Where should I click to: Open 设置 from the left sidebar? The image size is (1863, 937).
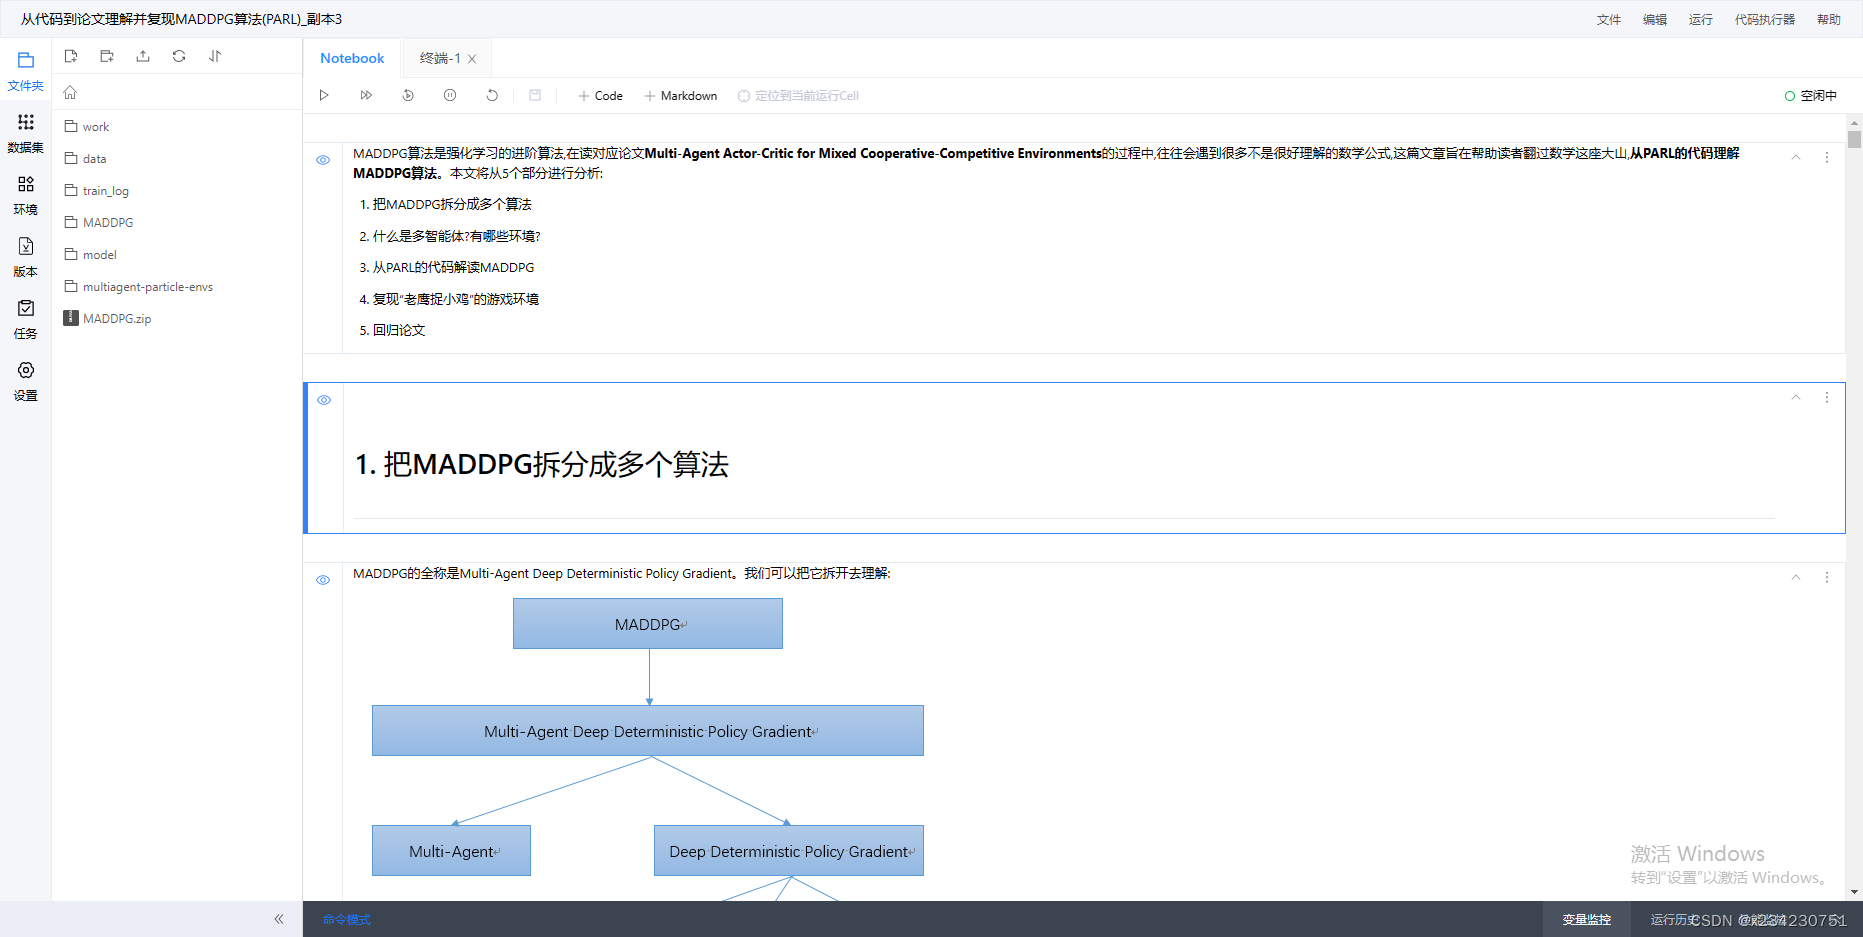click(25, 382)
